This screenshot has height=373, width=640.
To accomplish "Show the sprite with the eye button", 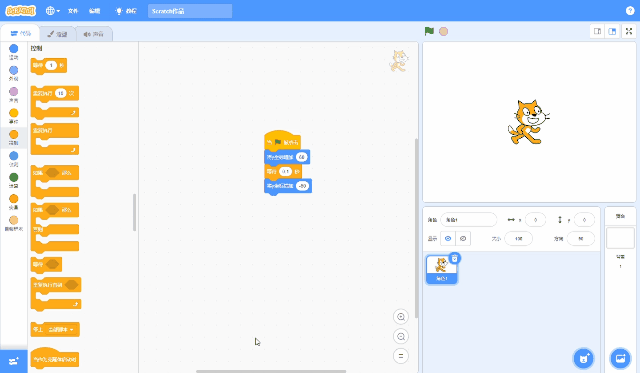I will pos(448,239).
